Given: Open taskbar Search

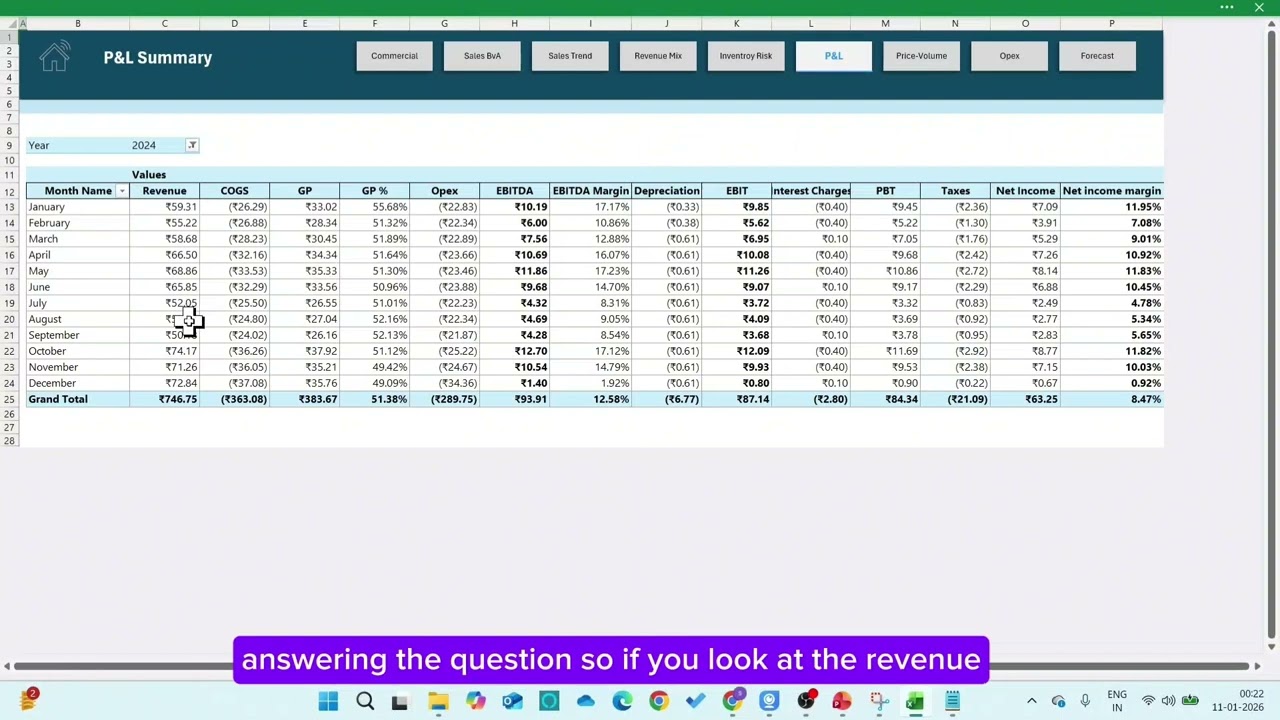Looking at the screenshot, I should (x=365, y=702).
